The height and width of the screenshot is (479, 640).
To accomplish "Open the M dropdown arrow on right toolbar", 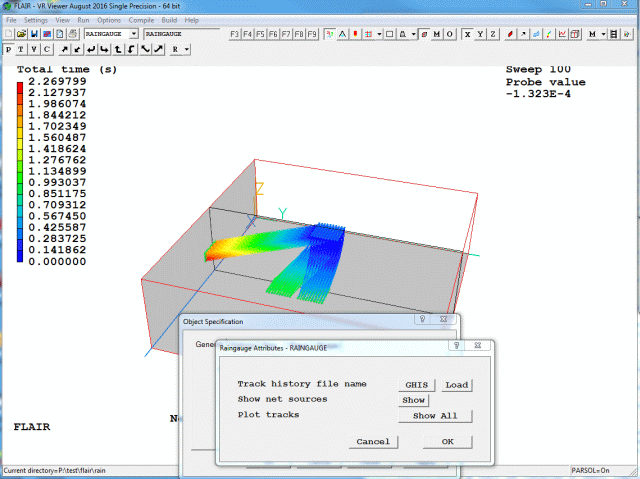I will pyautogui.click(x=603, y=34).
